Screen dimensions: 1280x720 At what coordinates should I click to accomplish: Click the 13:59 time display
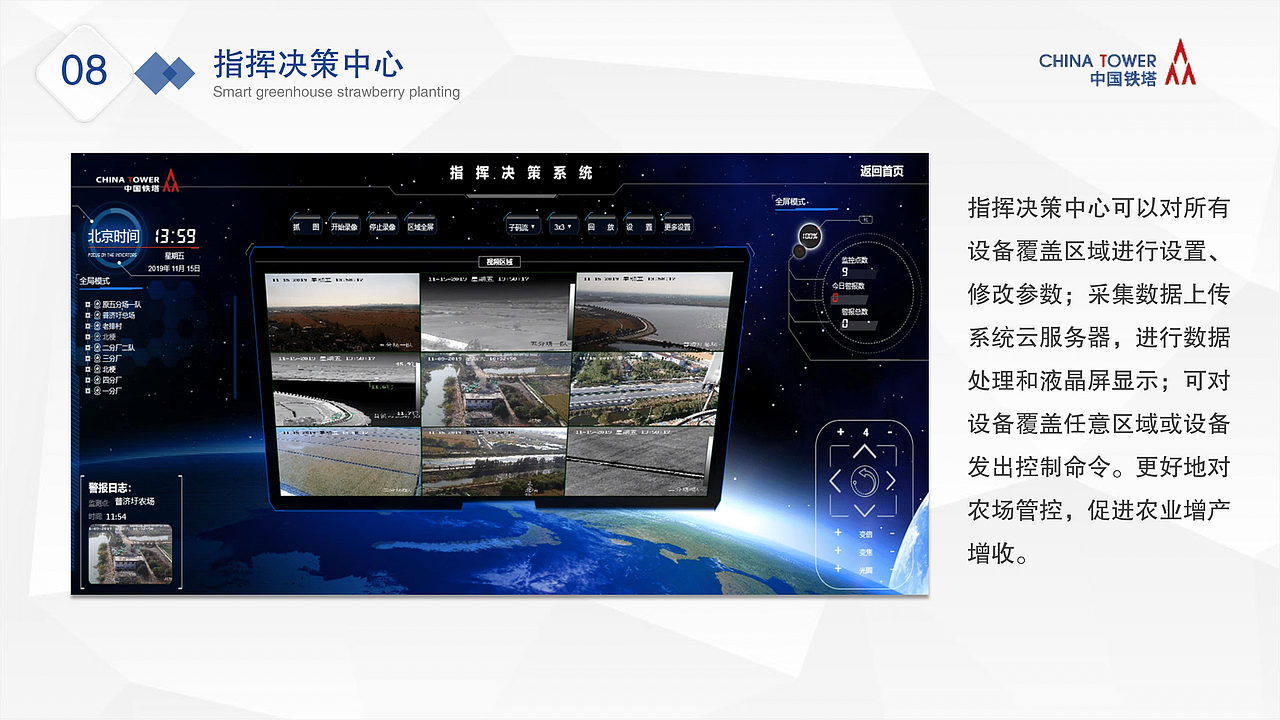pyautogui.click(x=175, y=236)
